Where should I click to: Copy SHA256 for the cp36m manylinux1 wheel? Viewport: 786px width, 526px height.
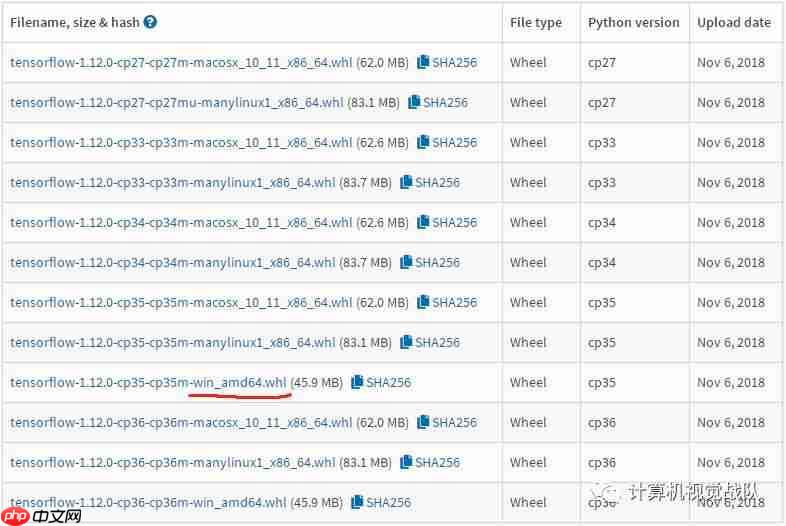click(430, 463)
